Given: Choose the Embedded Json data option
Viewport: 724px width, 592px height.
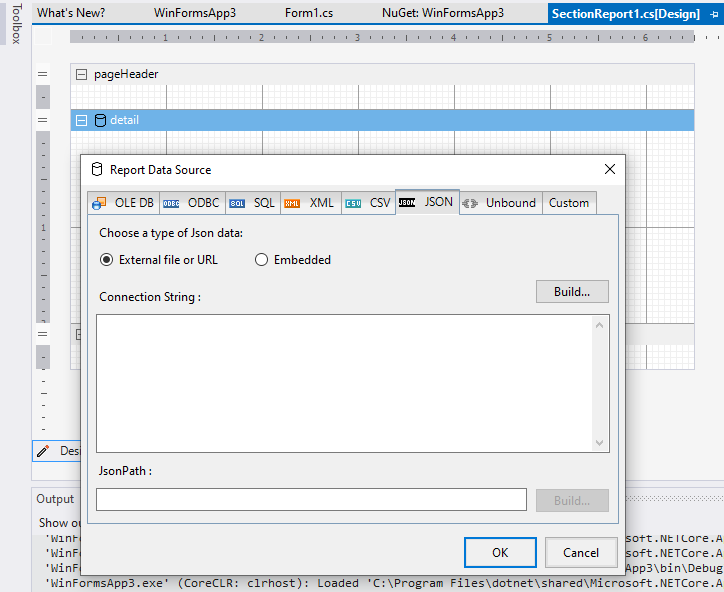Looking at the screenshot, I should [262, 260].
